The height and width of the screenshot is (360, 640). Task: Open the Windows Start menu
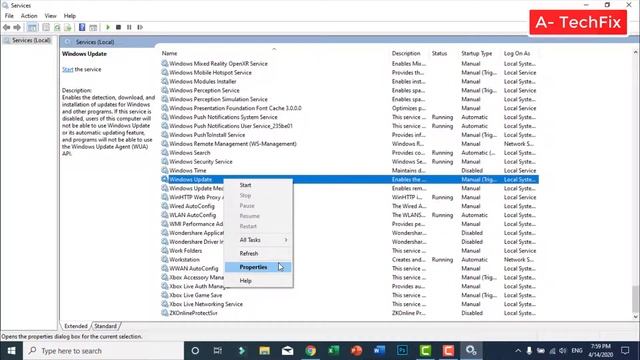coord(11,351)
